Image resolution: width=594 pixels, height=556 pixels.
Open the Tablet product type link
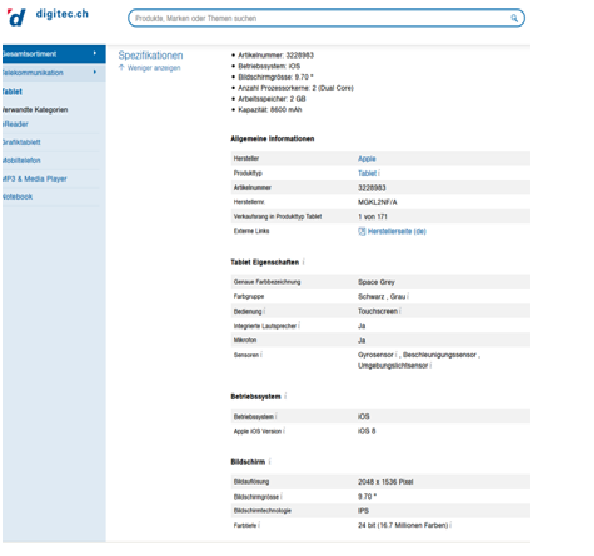pos(367,173)
